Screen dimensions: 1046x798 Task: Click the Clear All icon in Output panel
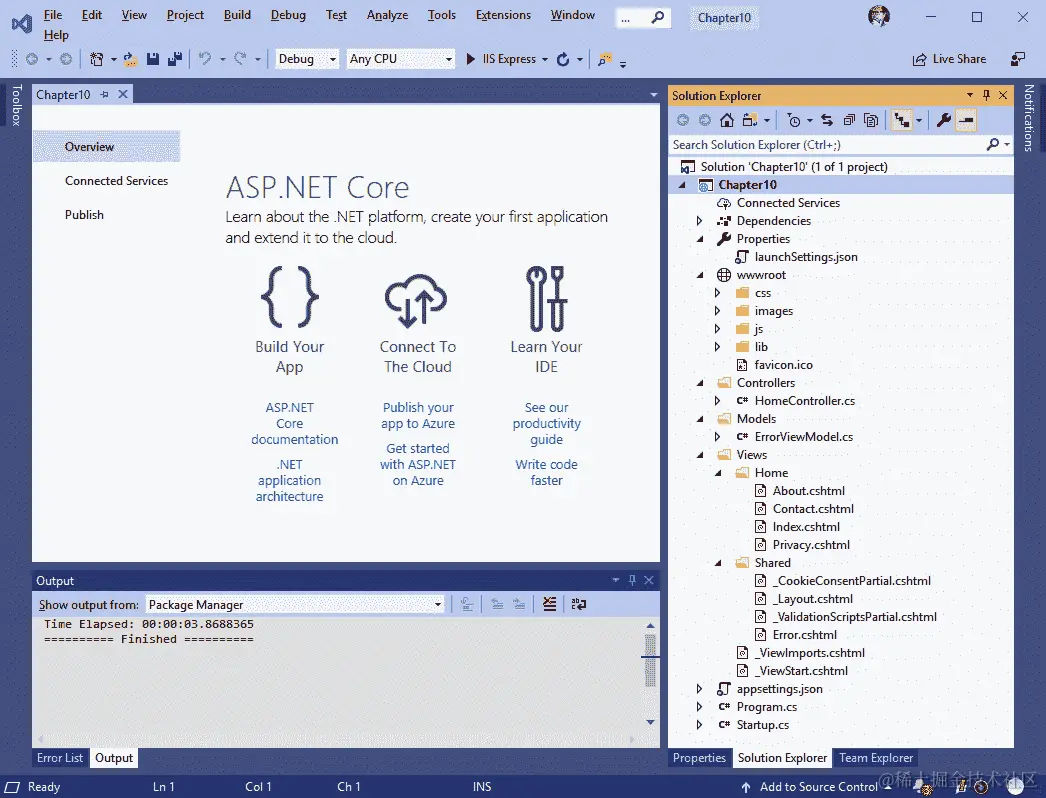[549, 604]
